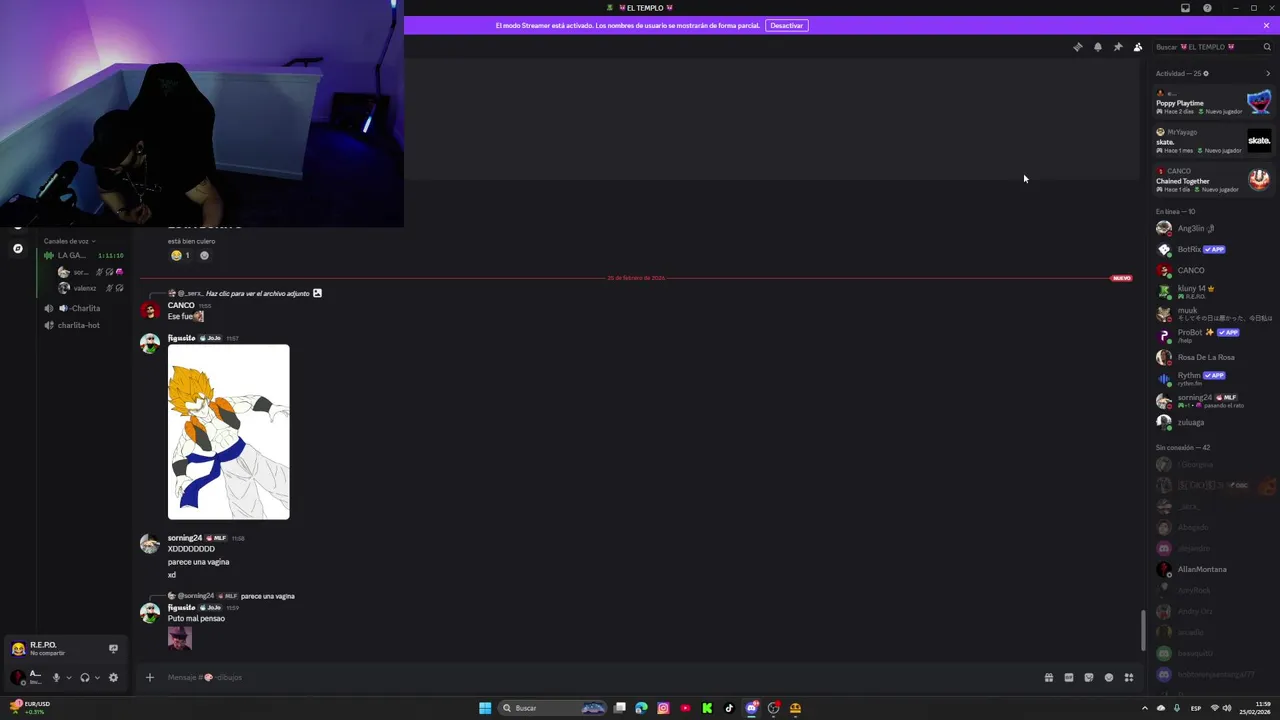The image size is (1280, 720).
Task: Select member Rosa De La Rosa
Action: 1213,357
